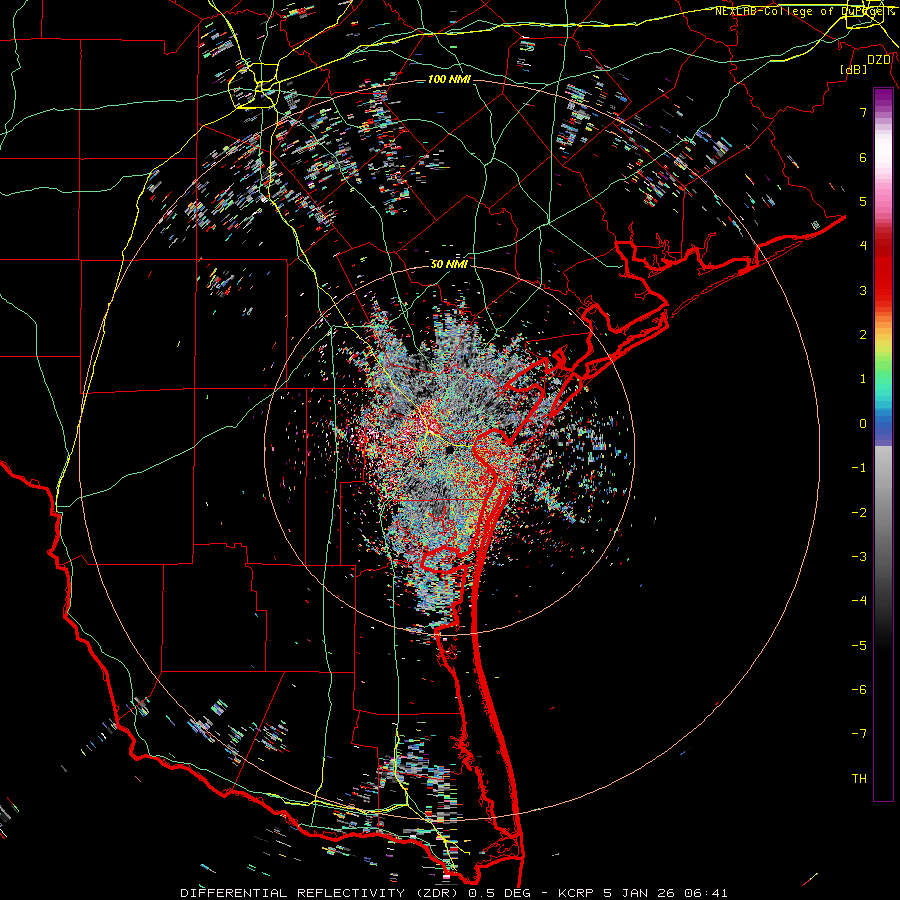Click the -5 dB legend tick label
Image resolution: width=900 pixels, height=900 pixels.
tap(859, 645)
